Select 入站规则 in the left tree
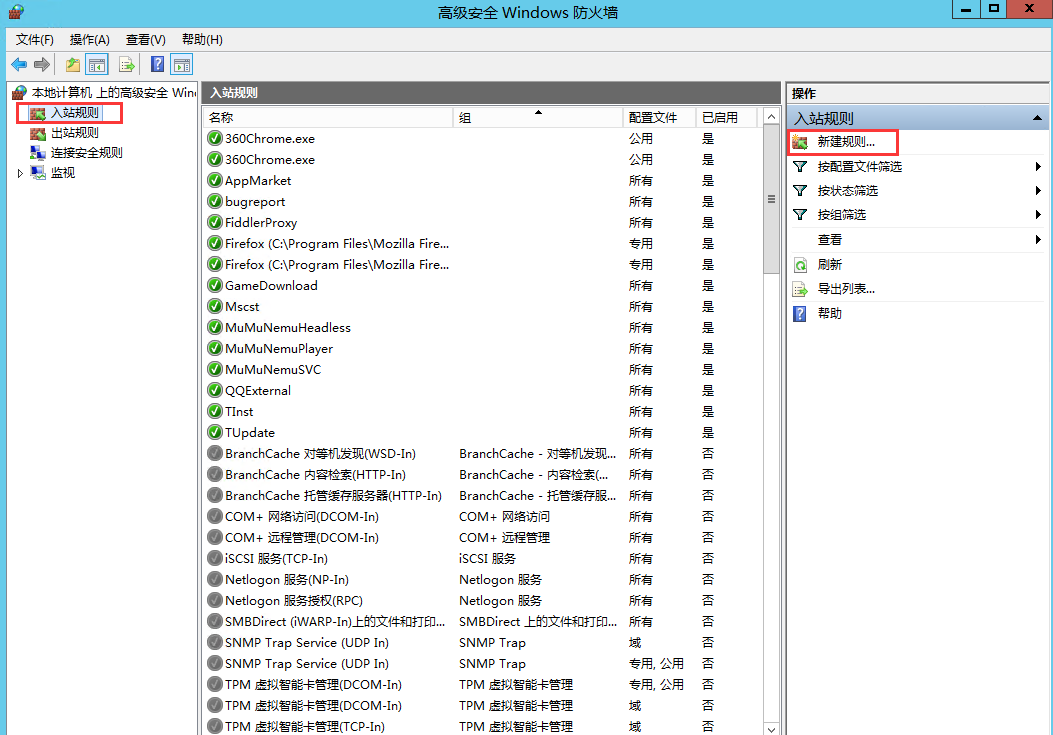Screen dimensions: 1053x735 [75, 114]
